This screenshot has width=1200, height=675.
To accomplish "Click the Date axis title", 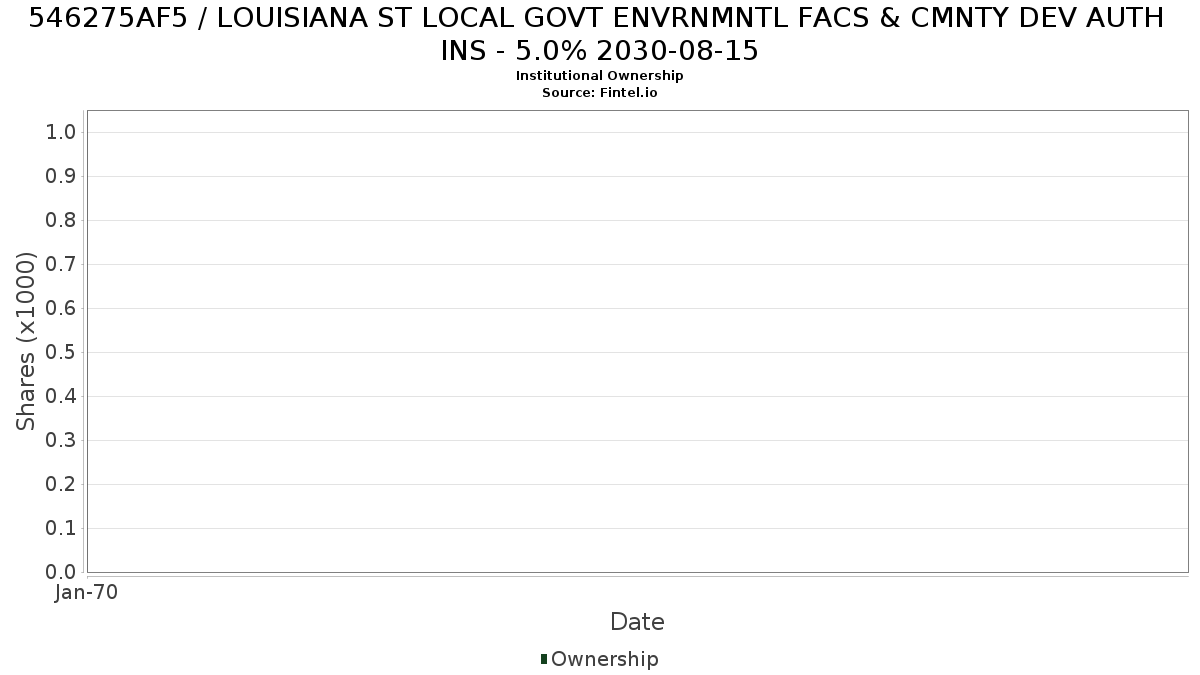I will 637,622.
